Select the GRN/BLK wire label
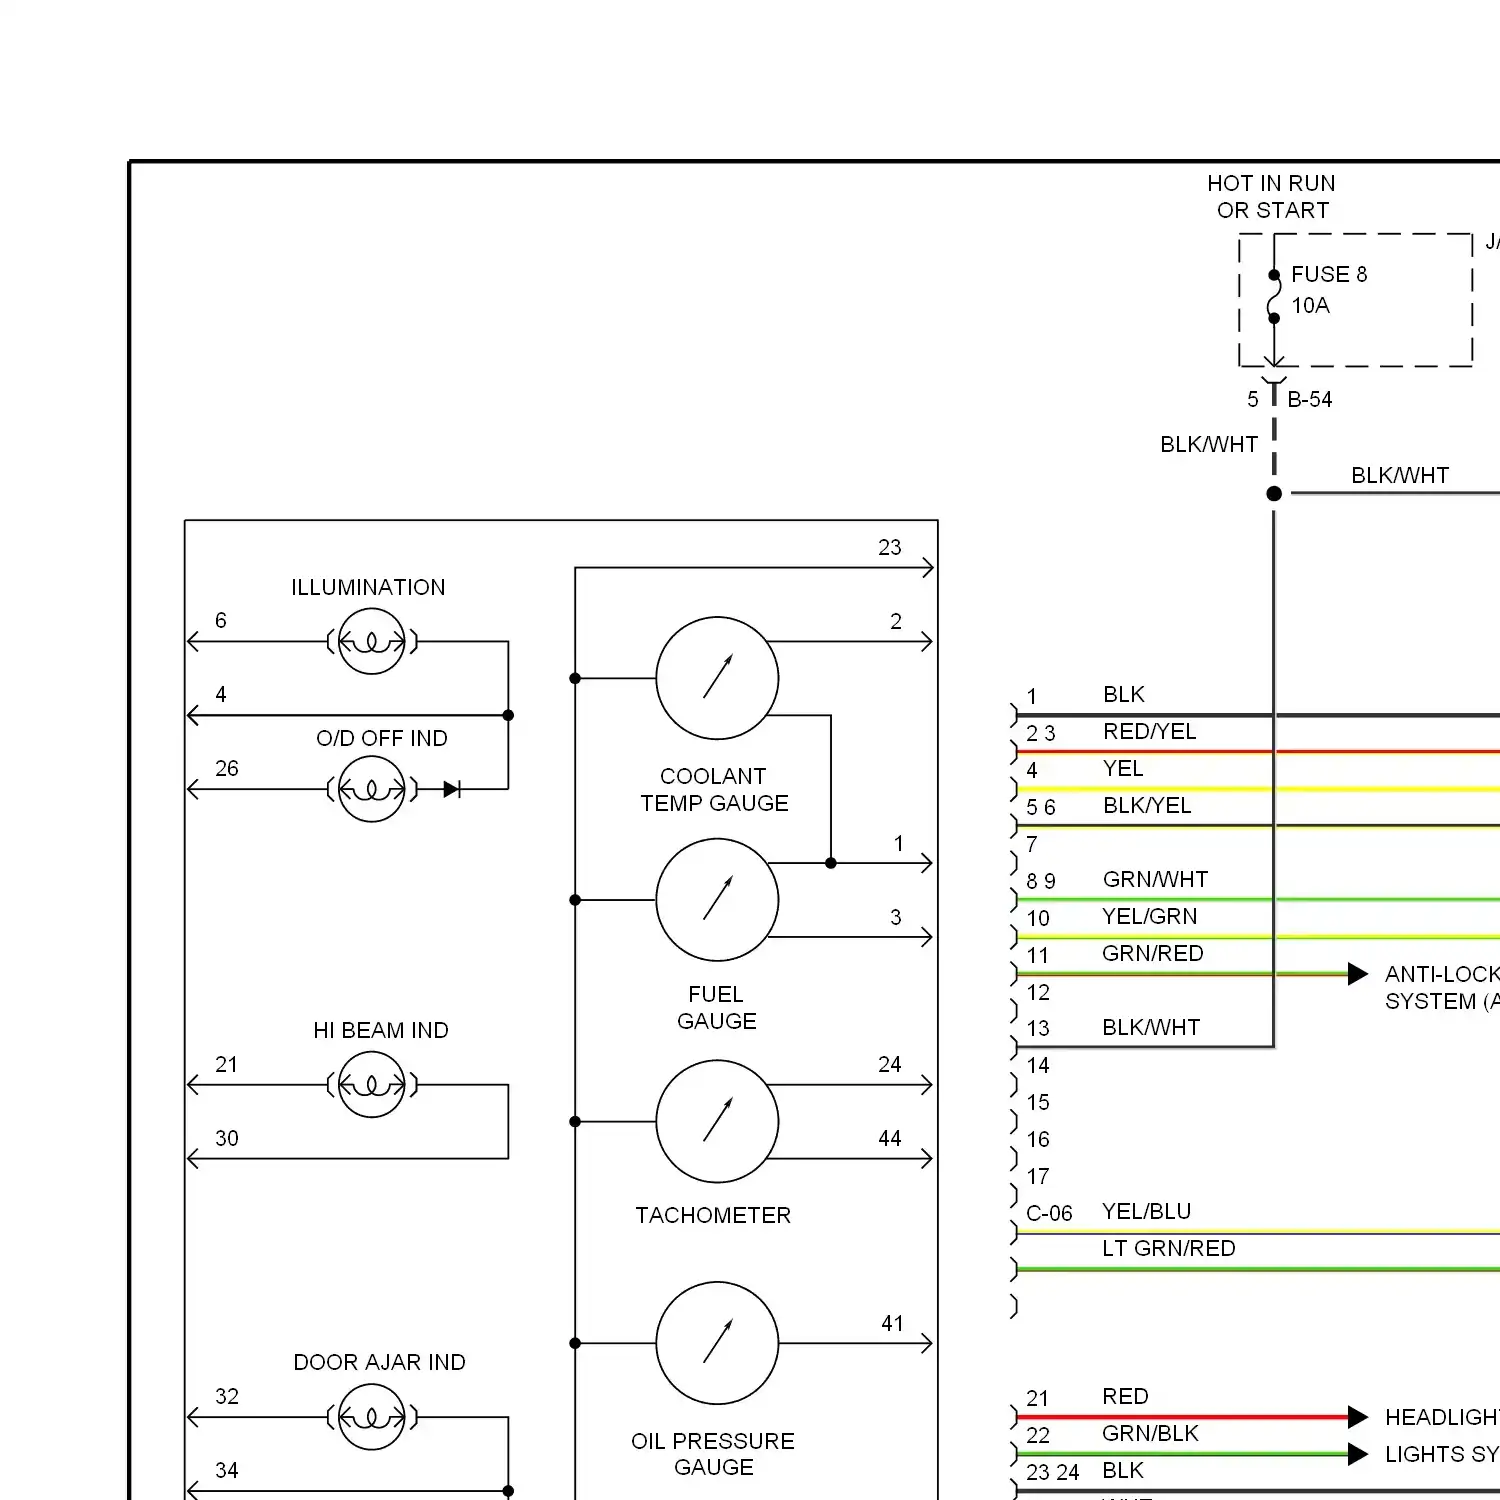This screenshot has height=1500, width=1500. pyautogui.click(x=1150, y=1433)
